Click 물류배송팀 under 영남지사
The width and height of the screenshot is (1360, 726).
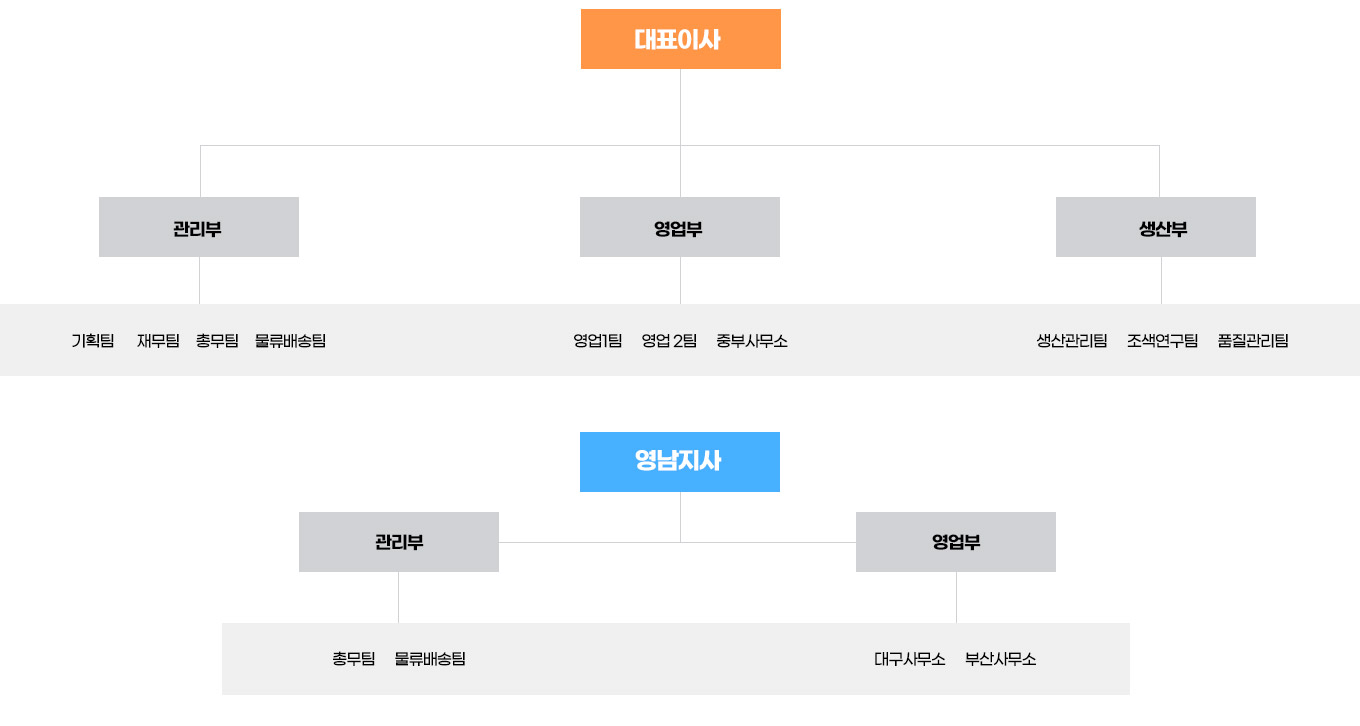pyautogui.click(x=430, y=660)
